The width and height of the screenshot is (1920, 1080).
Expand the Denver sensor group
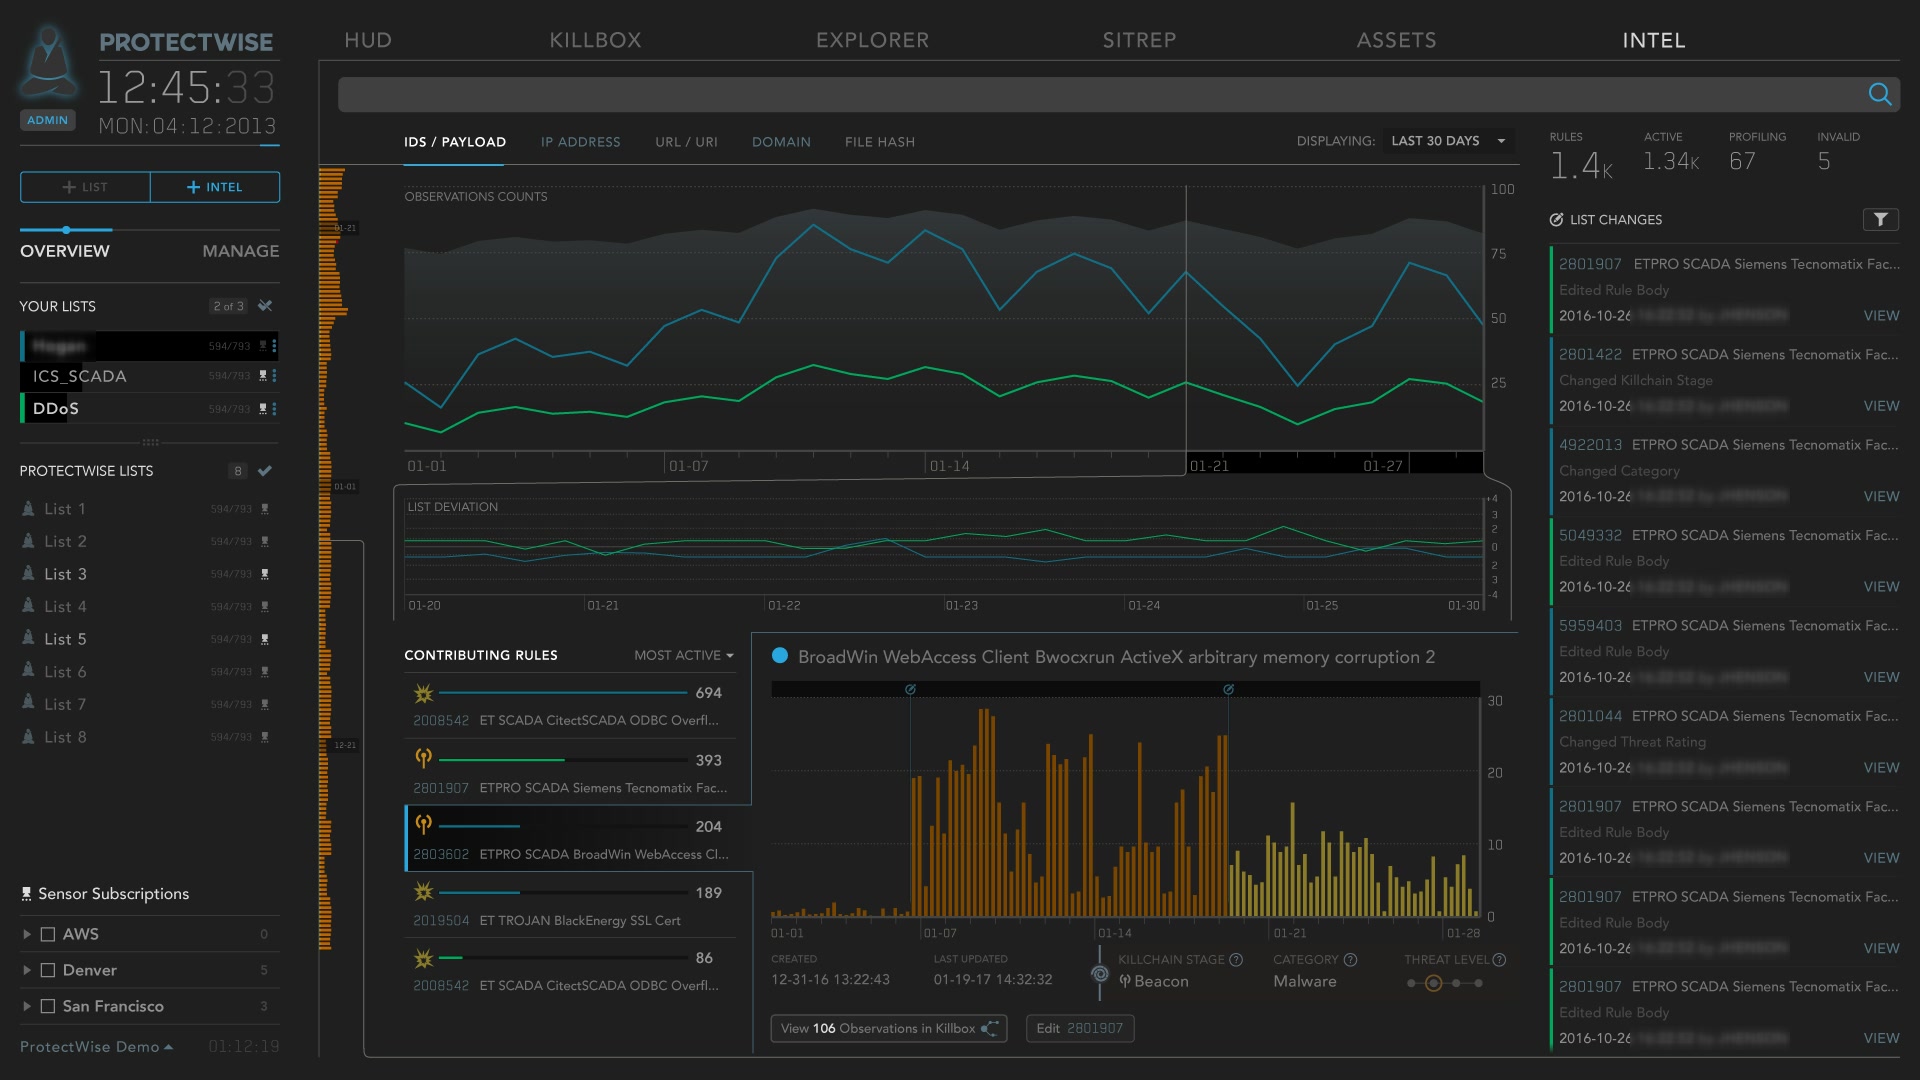tap(27, 970)
